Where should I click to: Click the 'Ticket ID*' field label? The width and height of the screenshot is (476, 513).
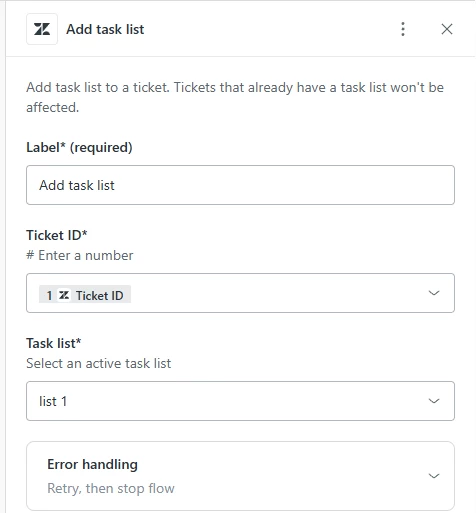[x=57, y=235]
